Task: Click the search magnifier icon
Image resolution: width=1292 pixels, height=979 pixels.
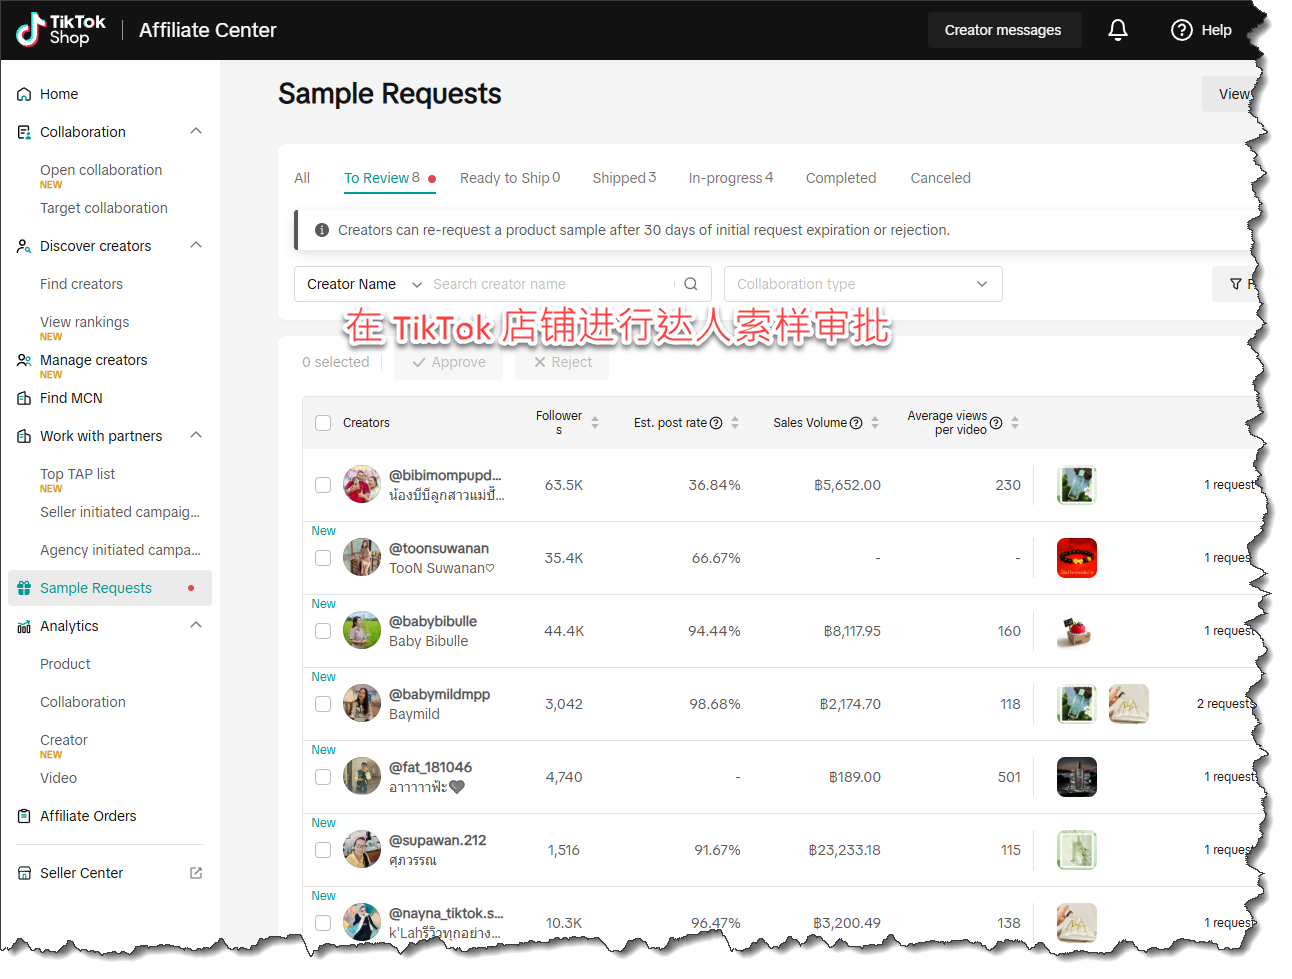Action: (690, 284)
